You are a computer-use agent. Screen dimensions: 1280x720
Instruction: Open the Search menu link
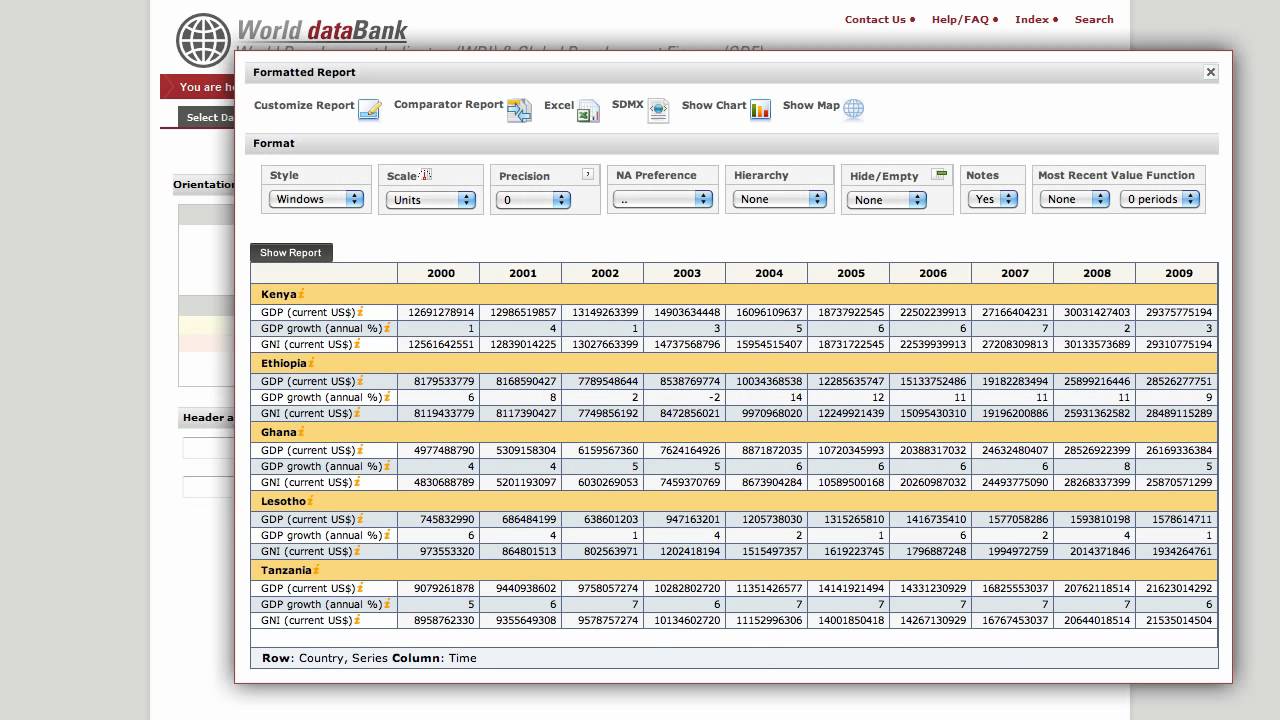coord(1094,19)
